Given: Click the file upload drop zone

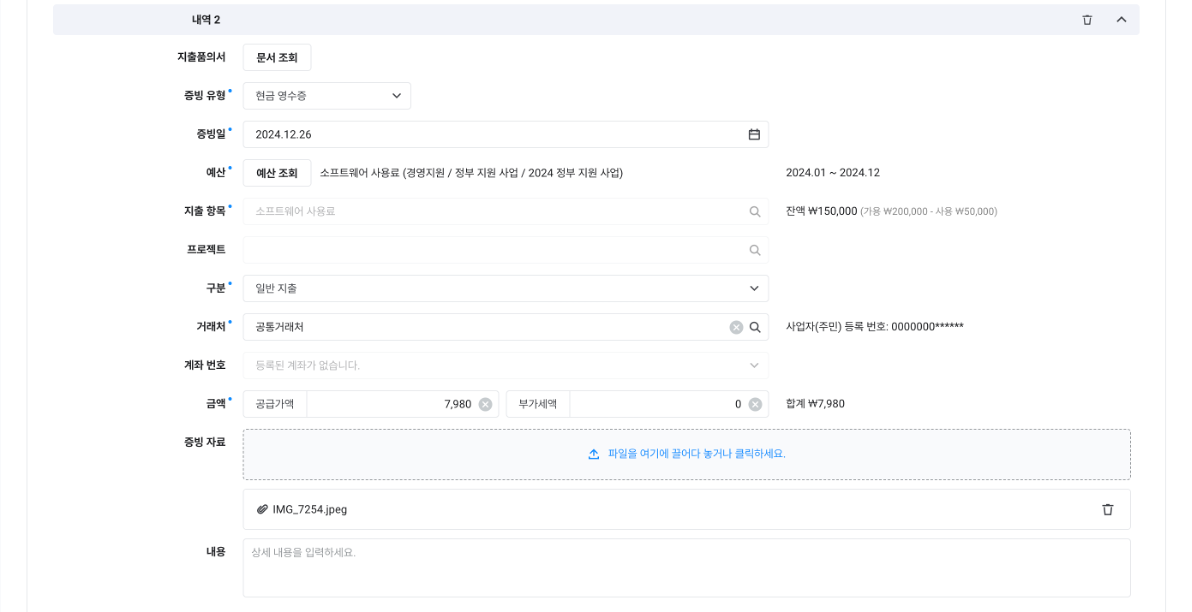Looking at the screenshot, I should point(686,454).
